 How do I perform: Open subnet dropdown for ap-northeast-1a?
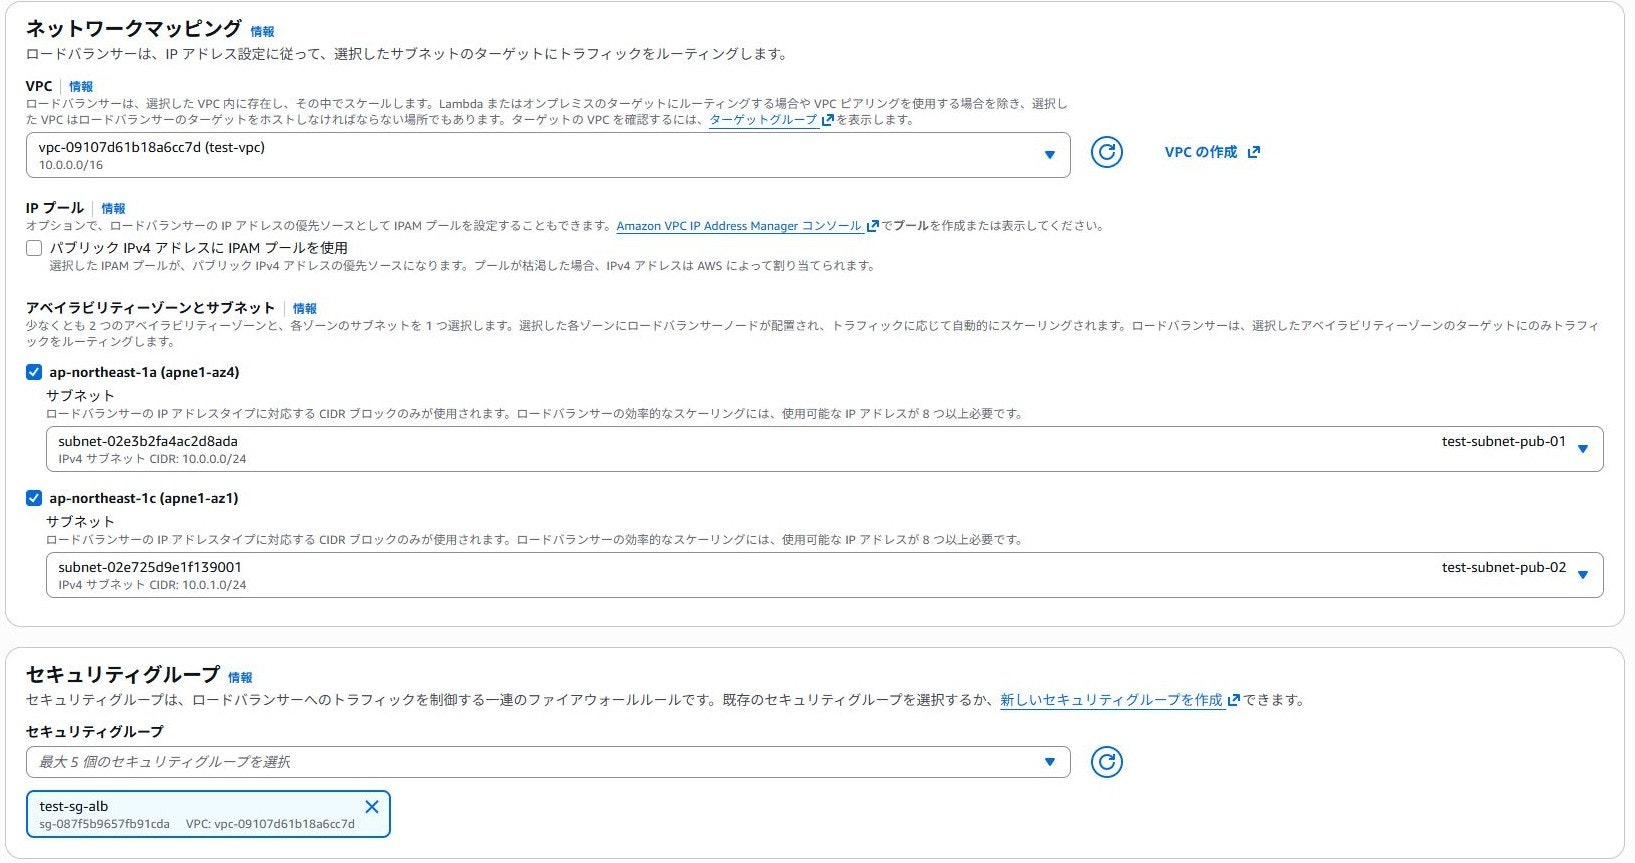coord(824,449)
